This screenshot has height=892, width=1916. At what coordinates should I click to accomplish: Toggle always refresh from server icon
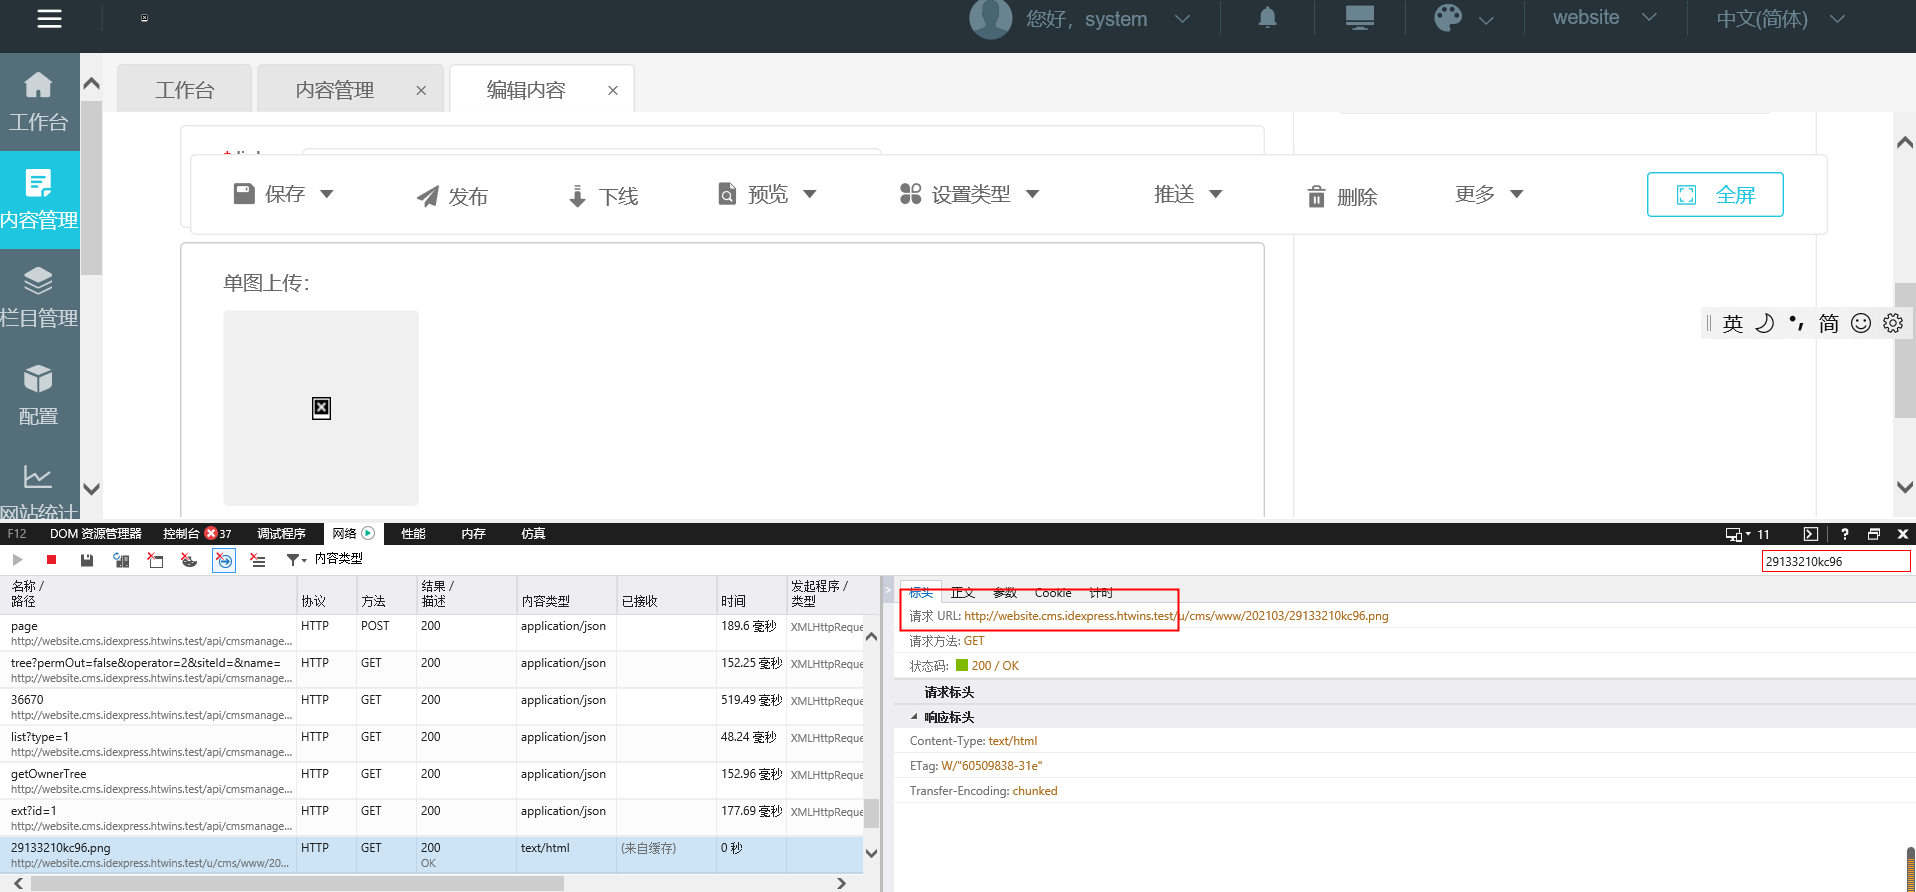pyautogui.click(x=121, y=560)
